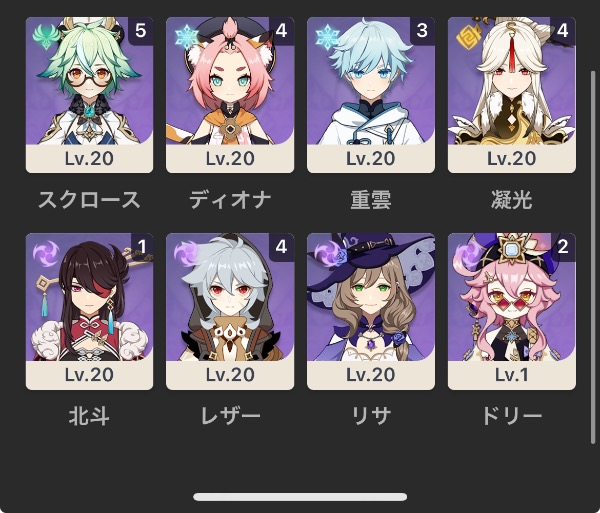
Task: Pick the リサ witch hat portrait
Action: tap(371, 311)
